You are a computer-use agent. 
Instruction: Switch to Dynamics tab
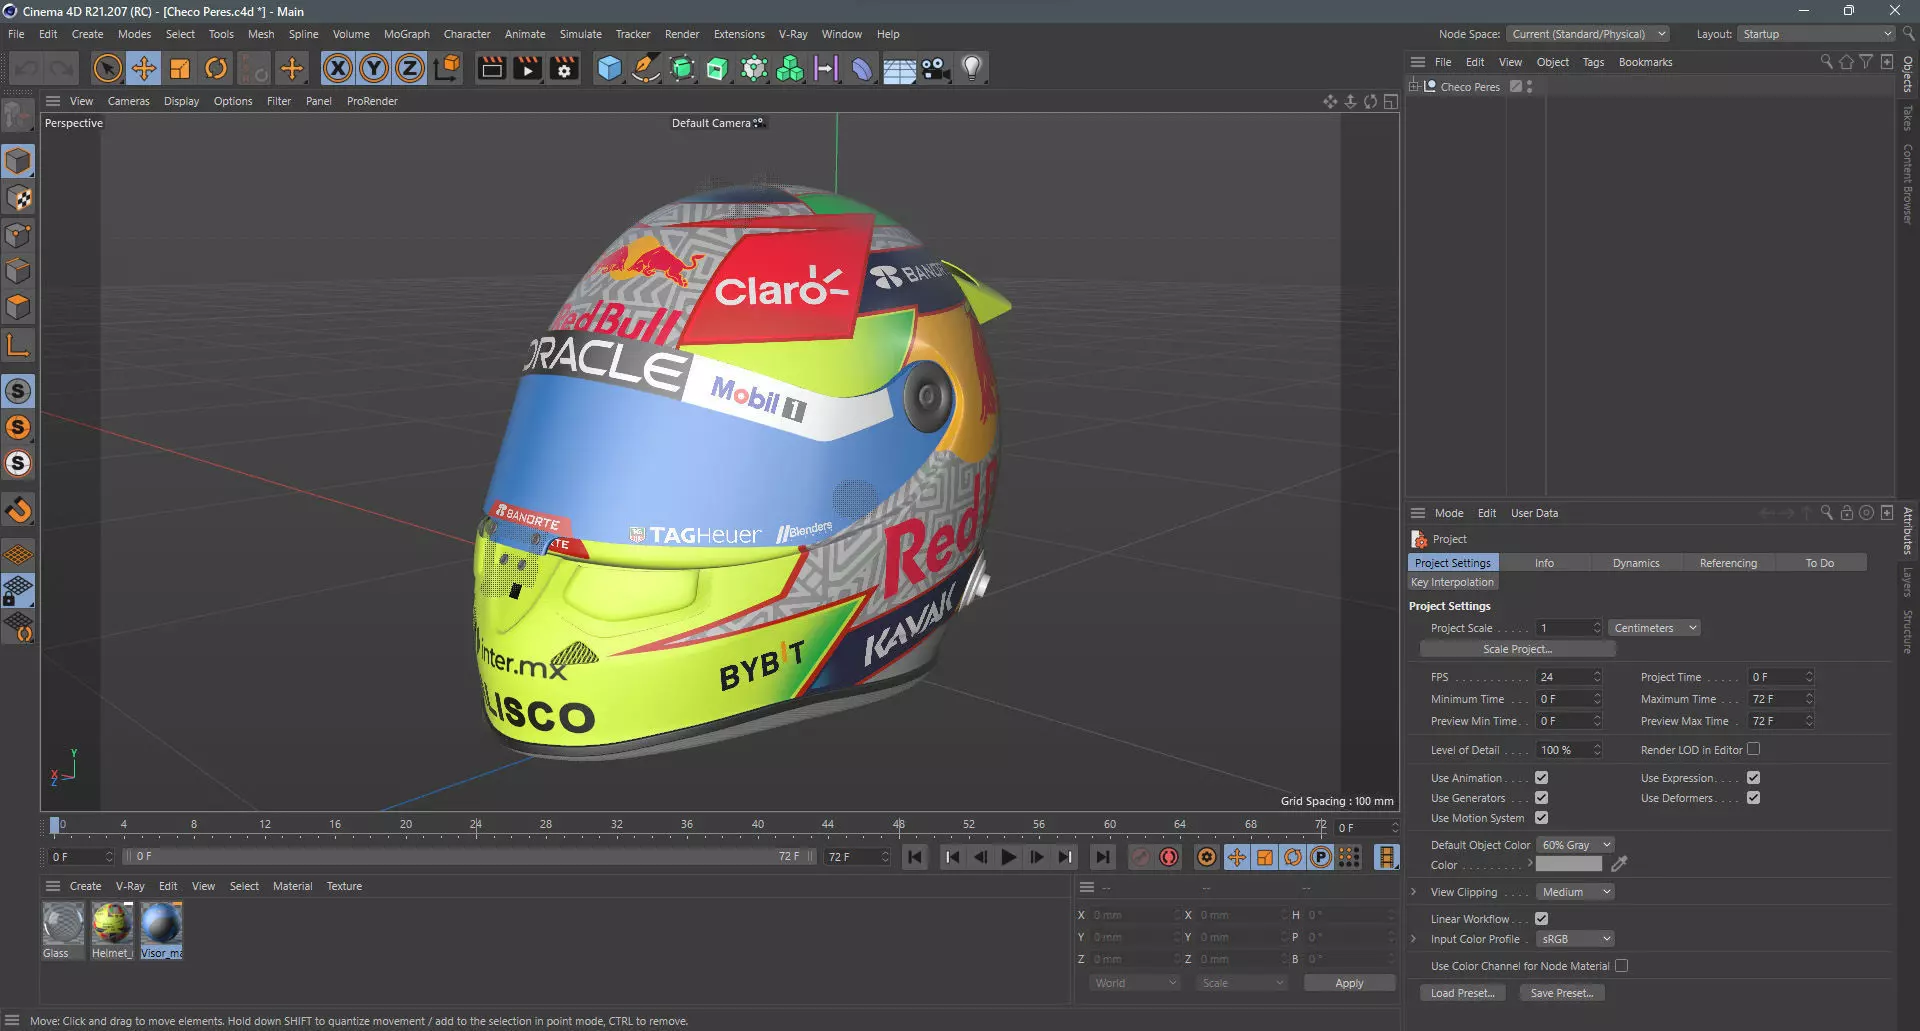1636,563
